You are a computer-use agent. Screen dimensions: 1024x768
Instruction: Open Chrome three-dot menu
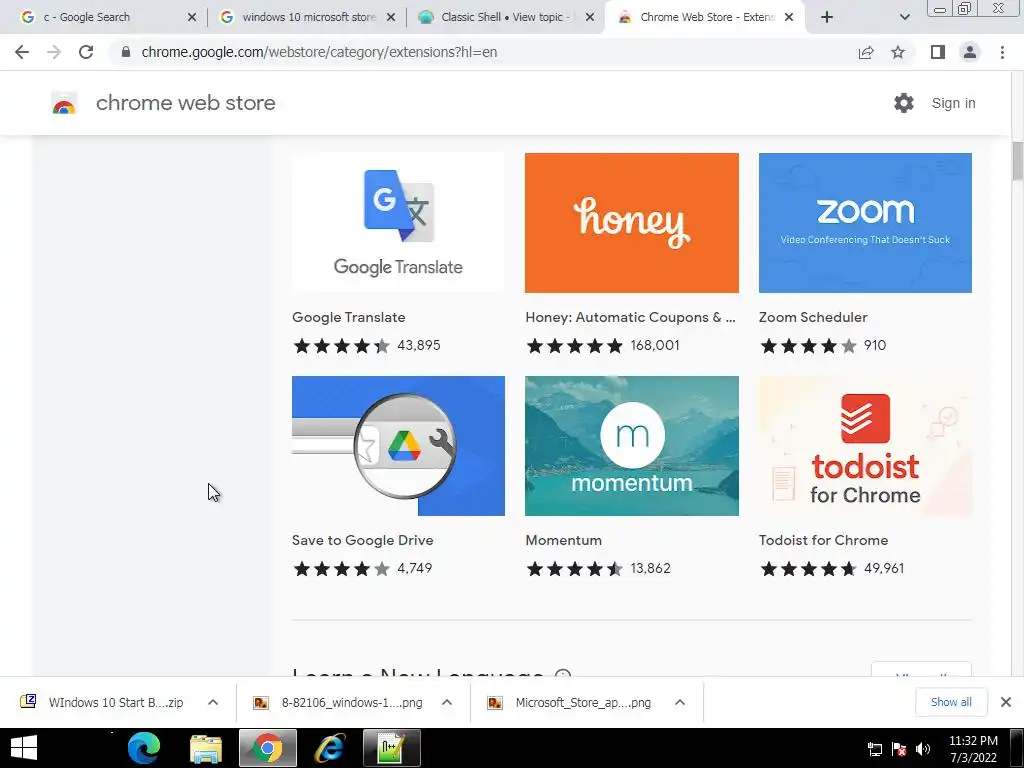(x=1002, y=52)
